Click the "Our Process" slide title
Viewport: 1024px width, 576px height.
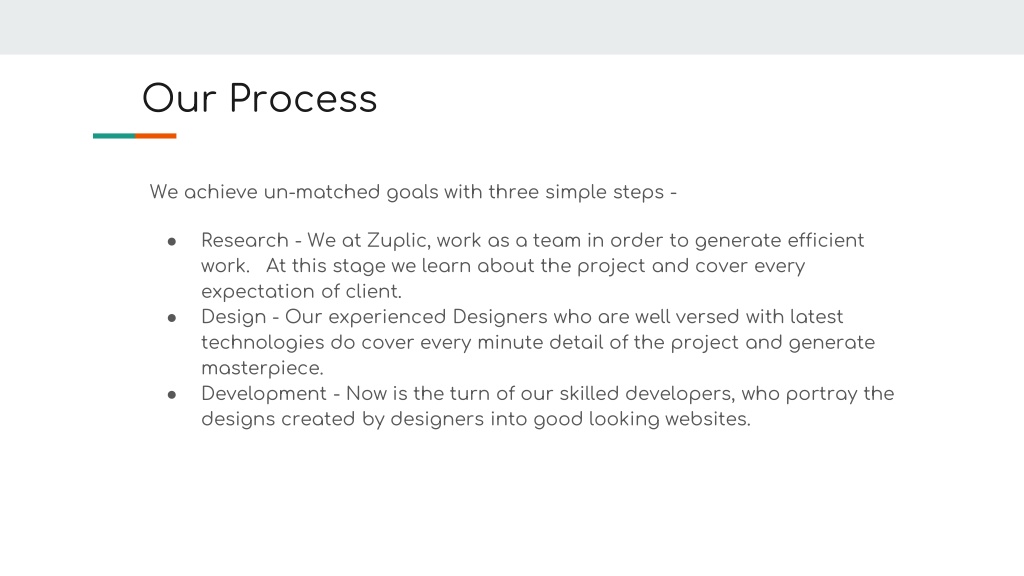point(259,99)
